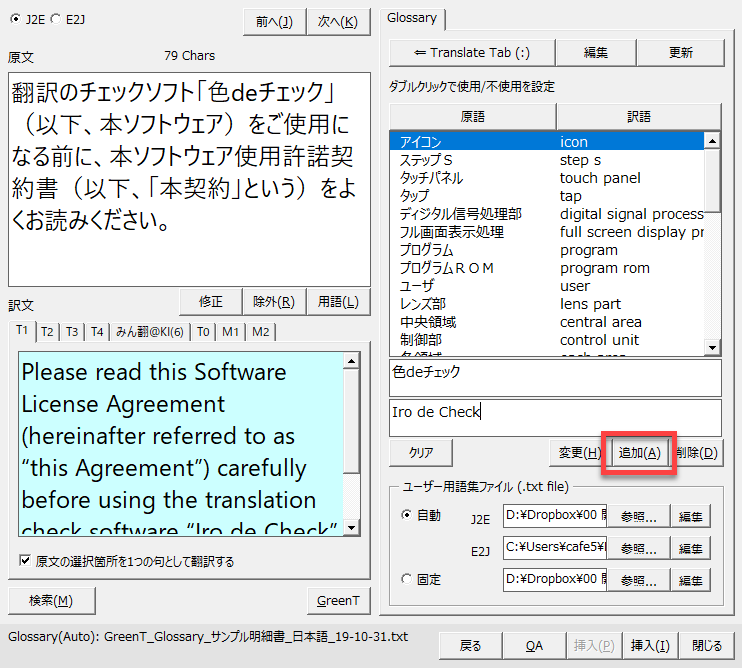Choose the 固定 glossary file option

[x=406, y=579]
